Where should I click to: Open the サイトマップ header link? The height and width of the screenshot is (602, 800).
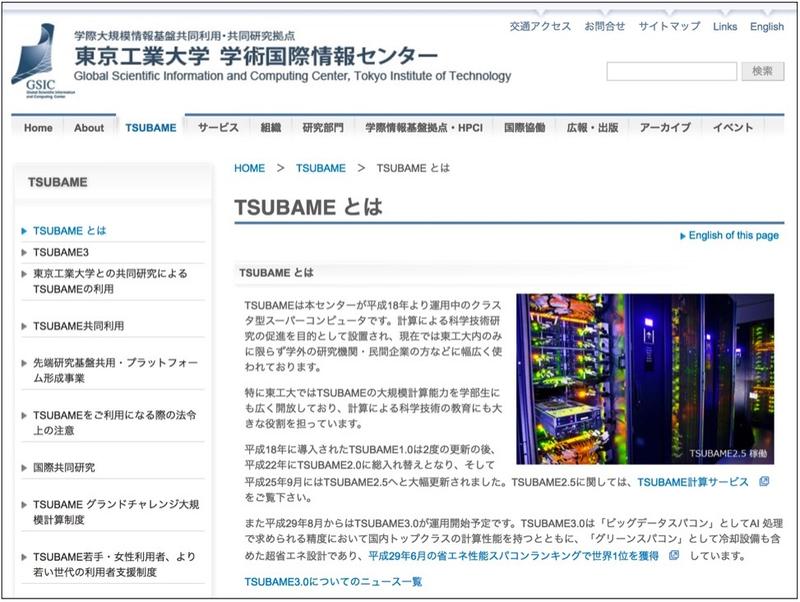(669, 27)
